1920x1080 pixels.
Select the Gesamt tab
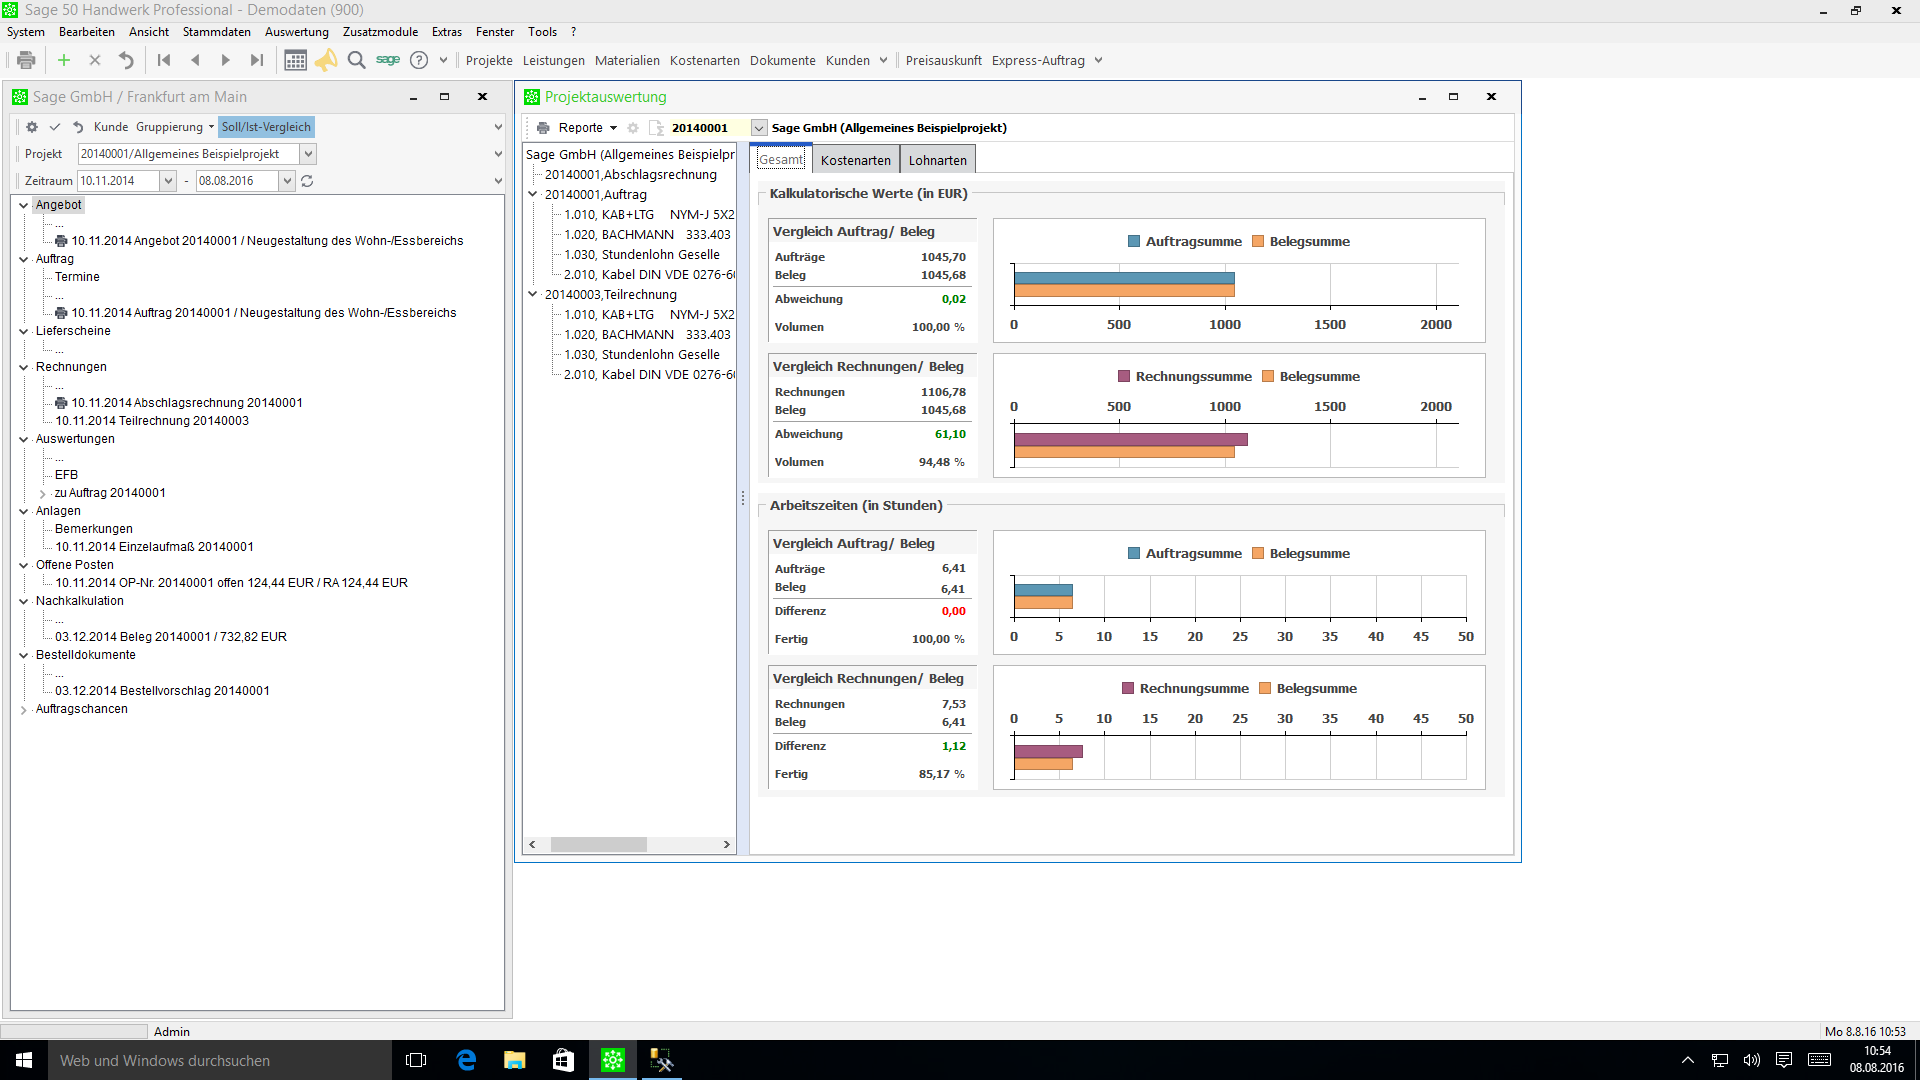[781, 160]
